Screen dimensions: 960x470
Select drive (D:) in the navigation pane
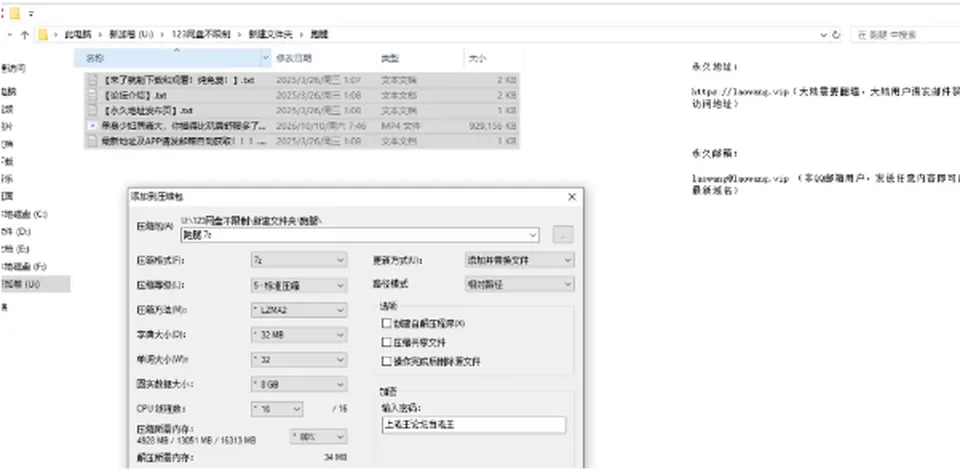tap(16, 232)
